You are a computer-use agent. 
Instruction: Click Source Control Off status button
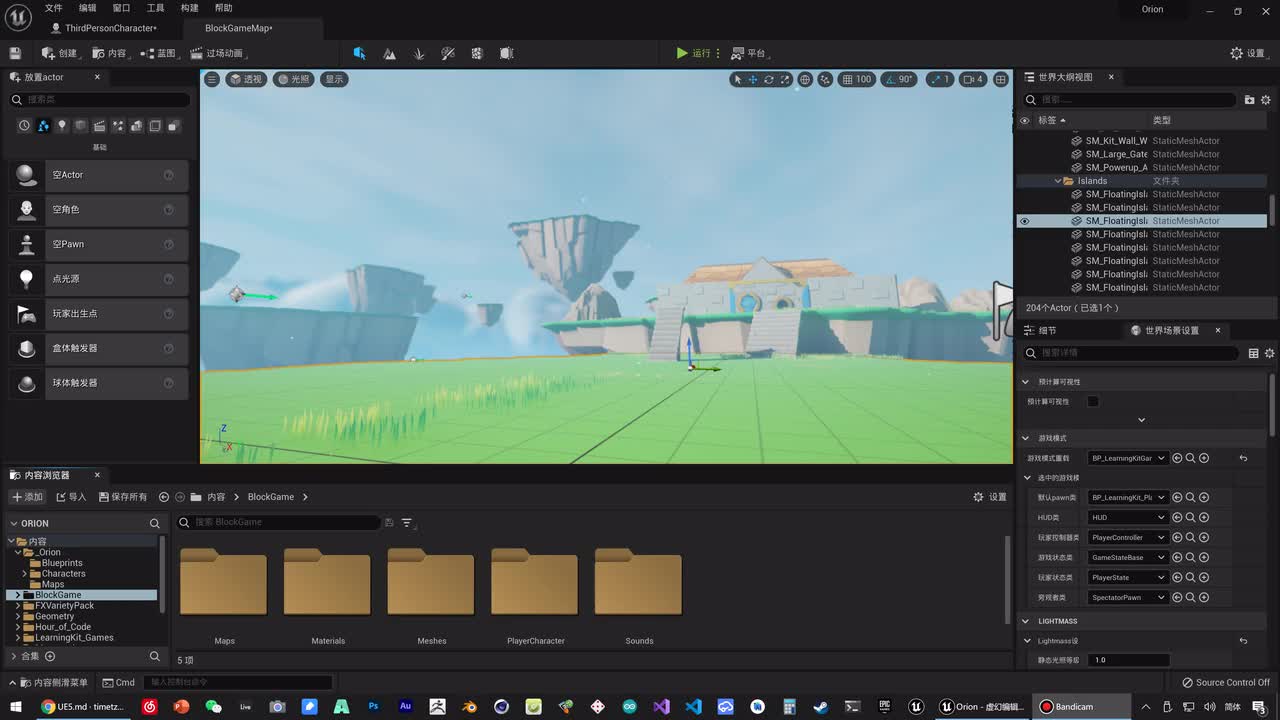point(1226,683)
